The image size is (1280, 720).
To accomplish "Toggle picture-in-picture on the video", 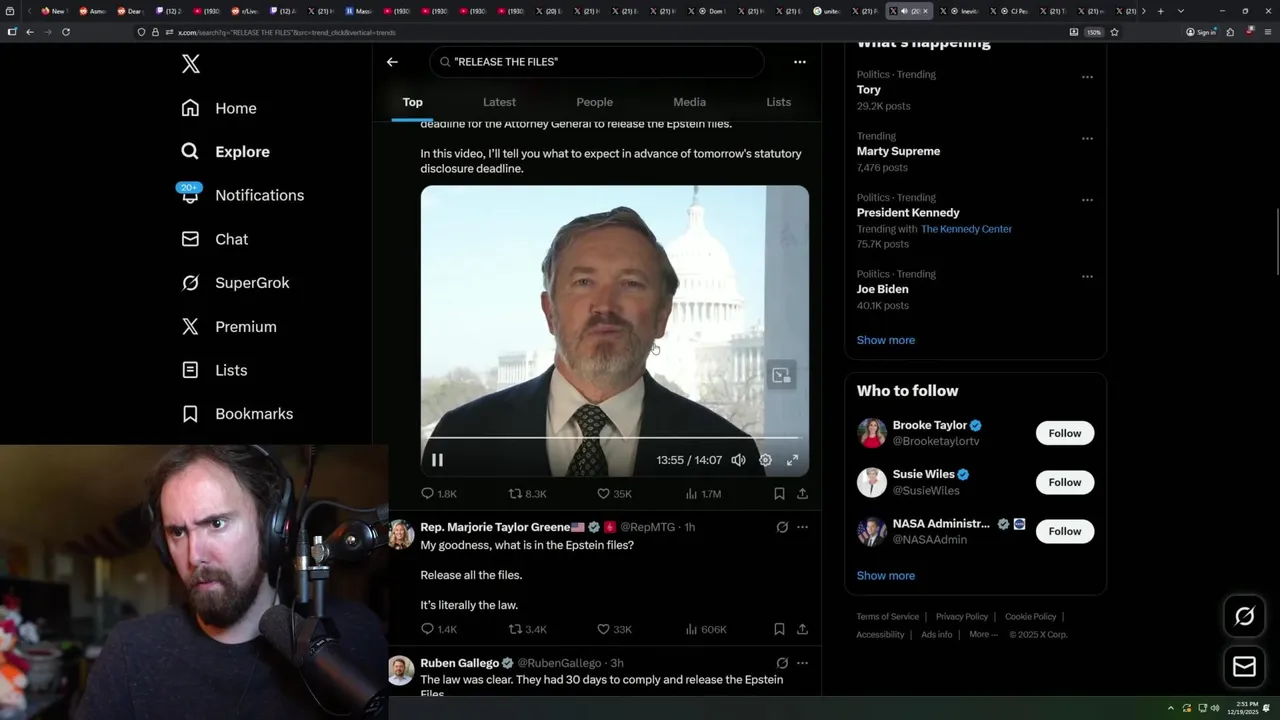I will coord(781,375).
